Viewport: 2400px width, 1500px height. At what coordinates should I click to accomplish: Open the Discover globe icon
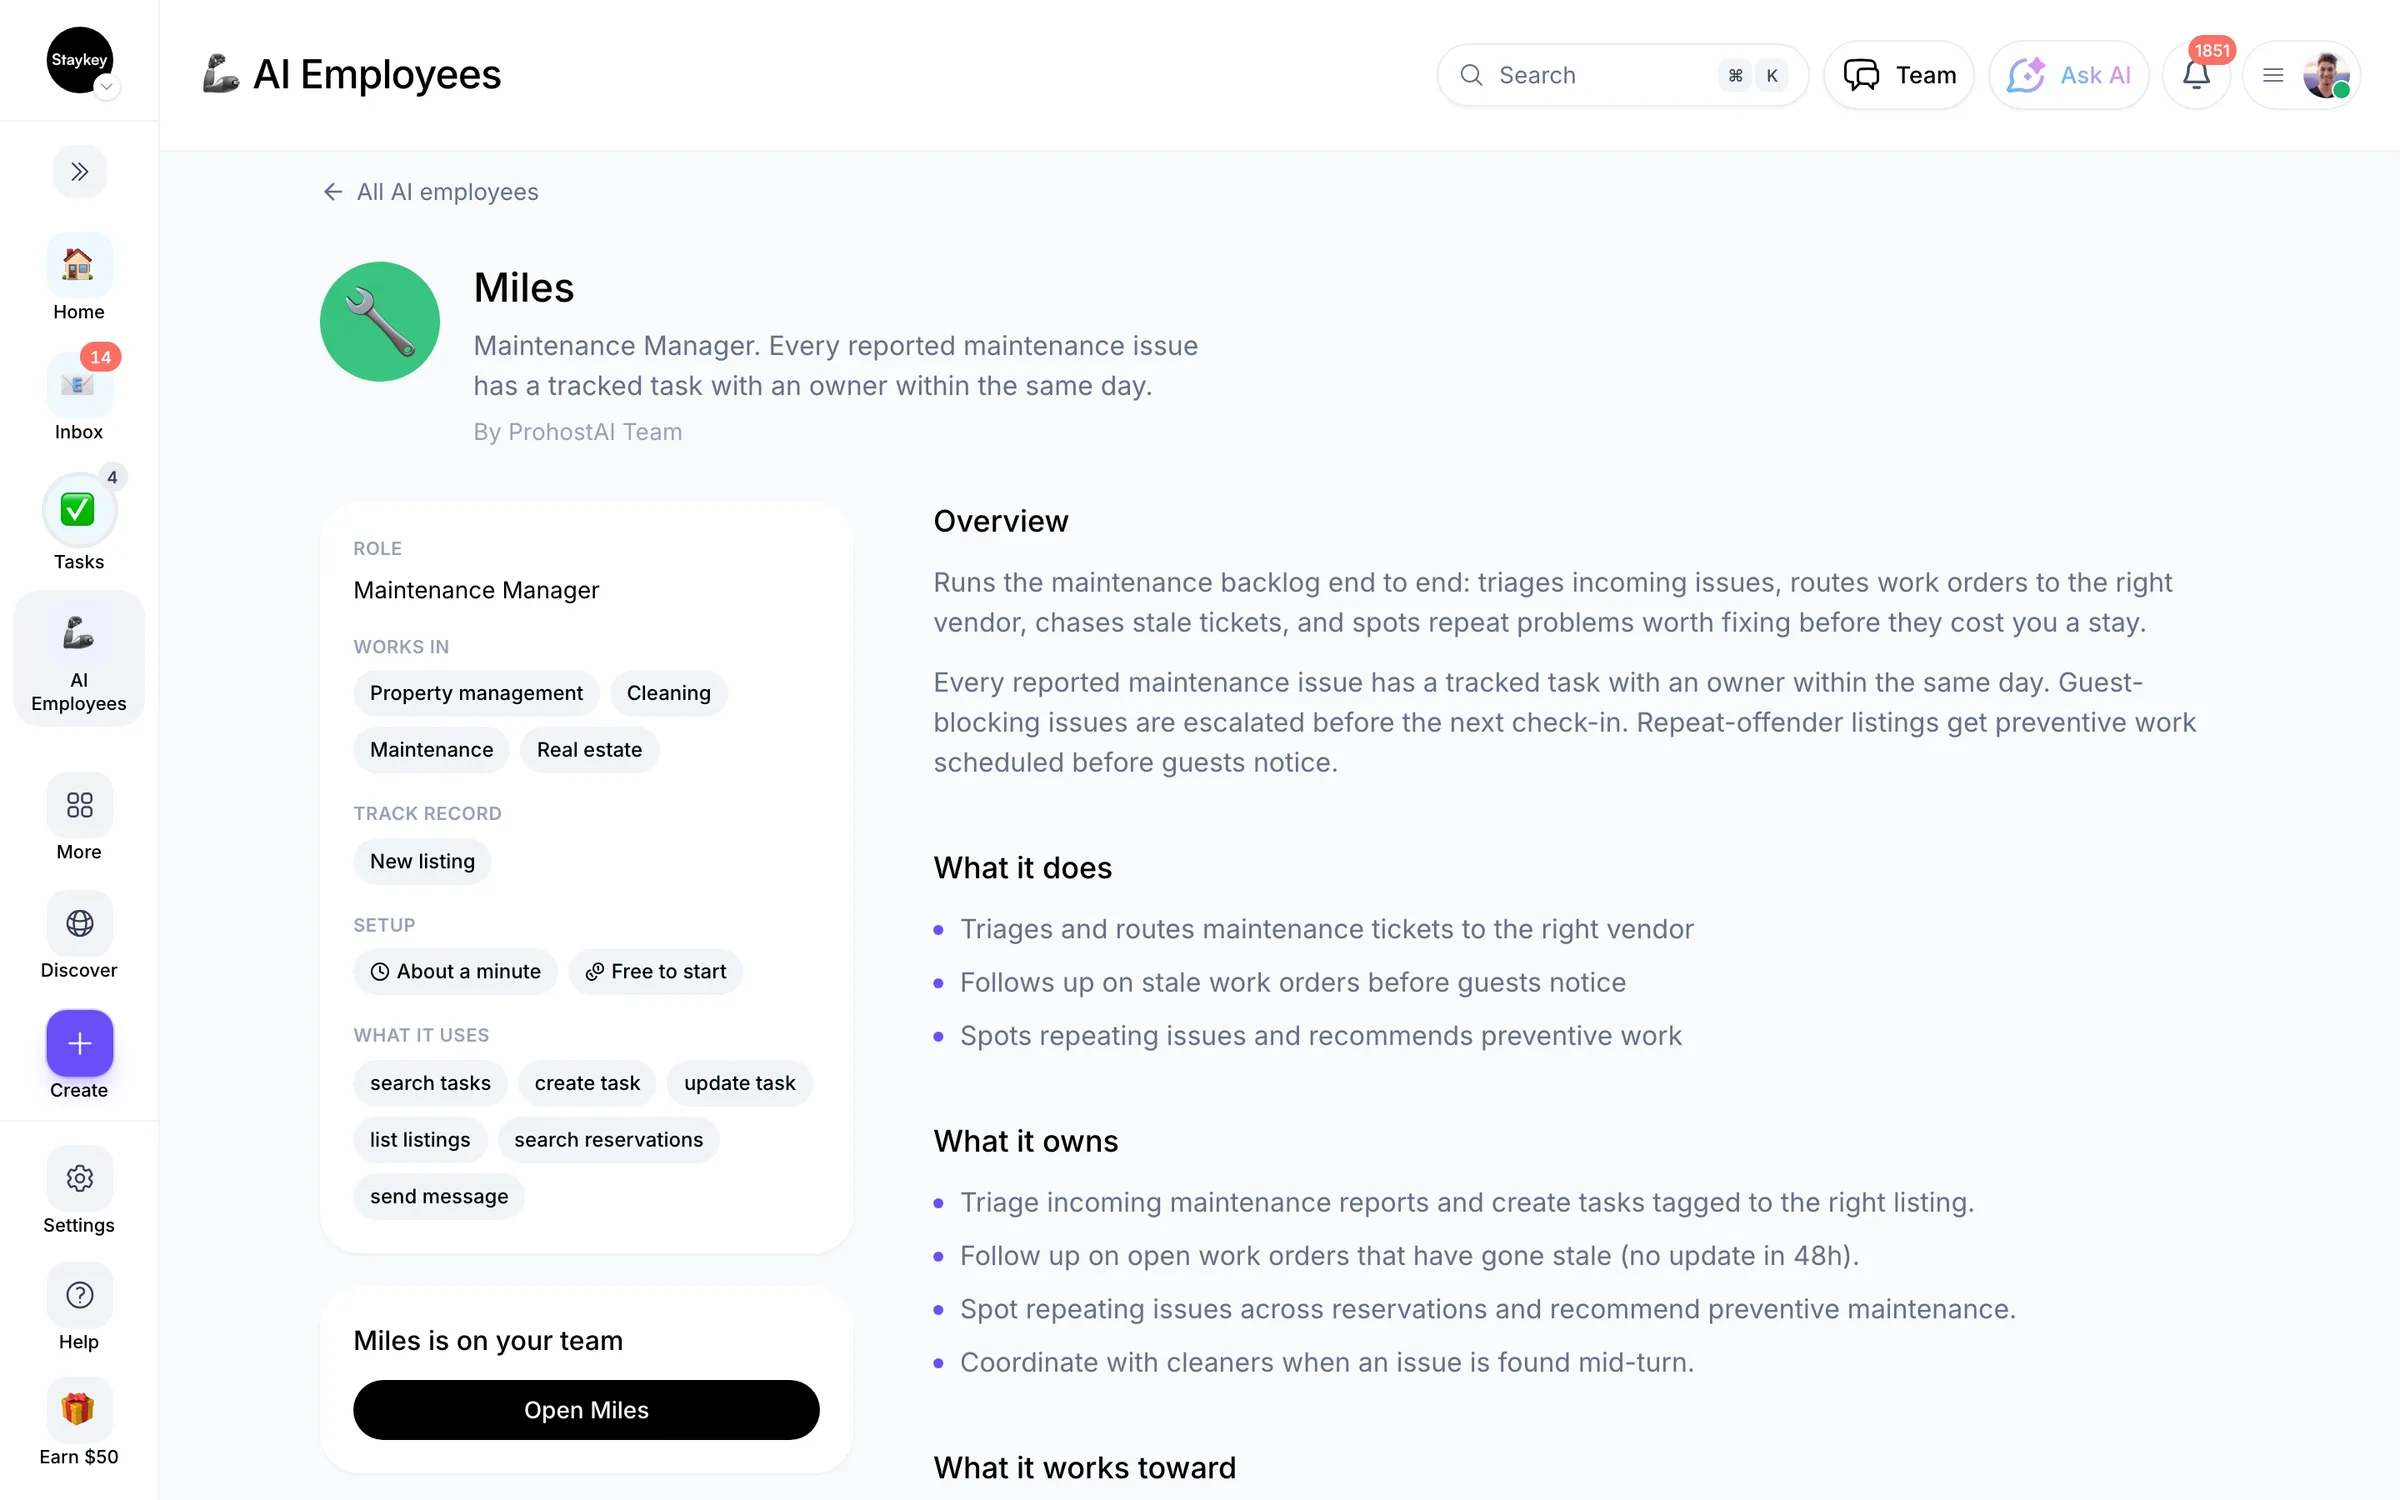coord(79,923)
